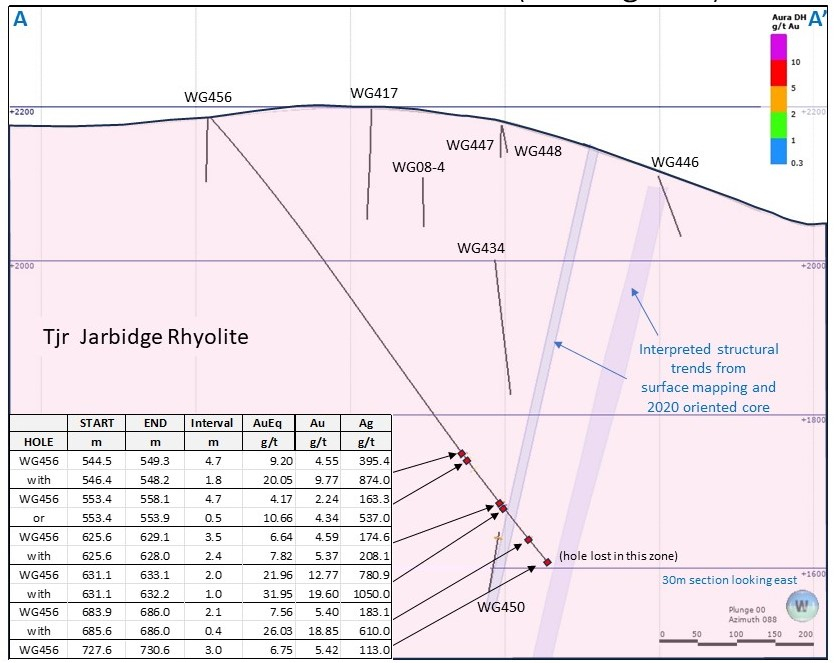835x663 pixels.
Task: Click the Tjr Jarbidge Rhyolite unit label
Action: (145, 337)
